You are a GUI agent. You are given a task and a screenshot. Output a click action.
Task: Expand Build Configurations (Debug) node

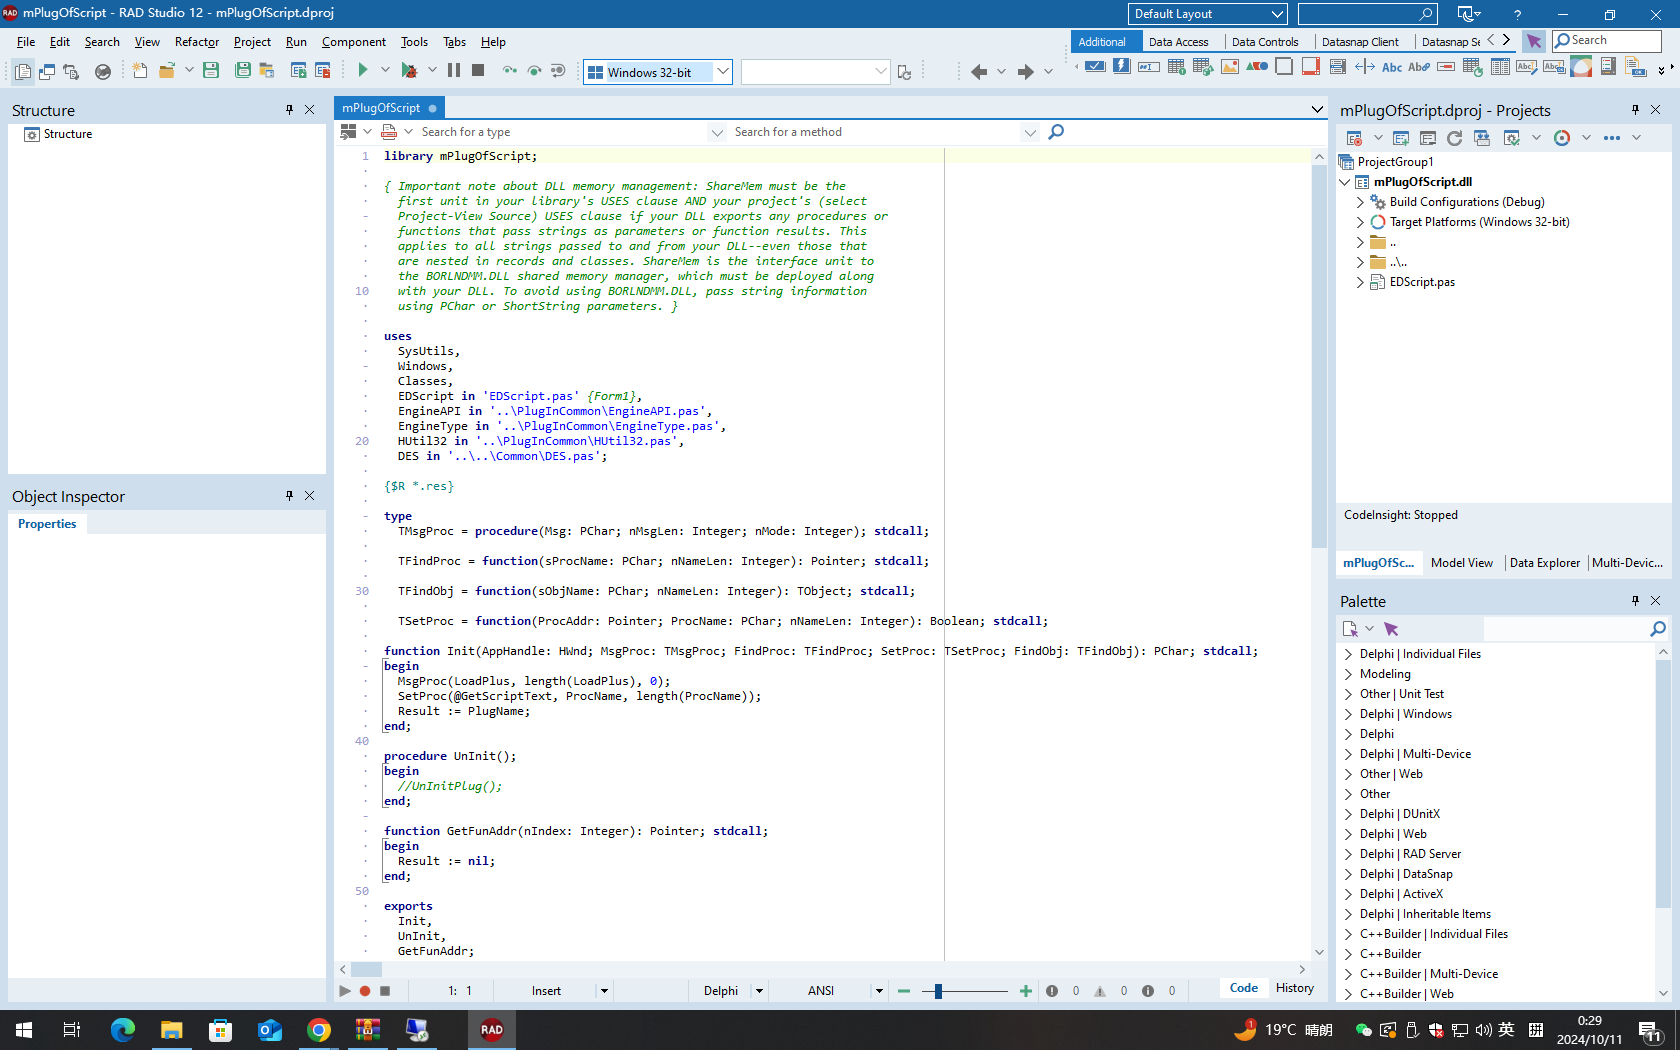click(1360, 202)
